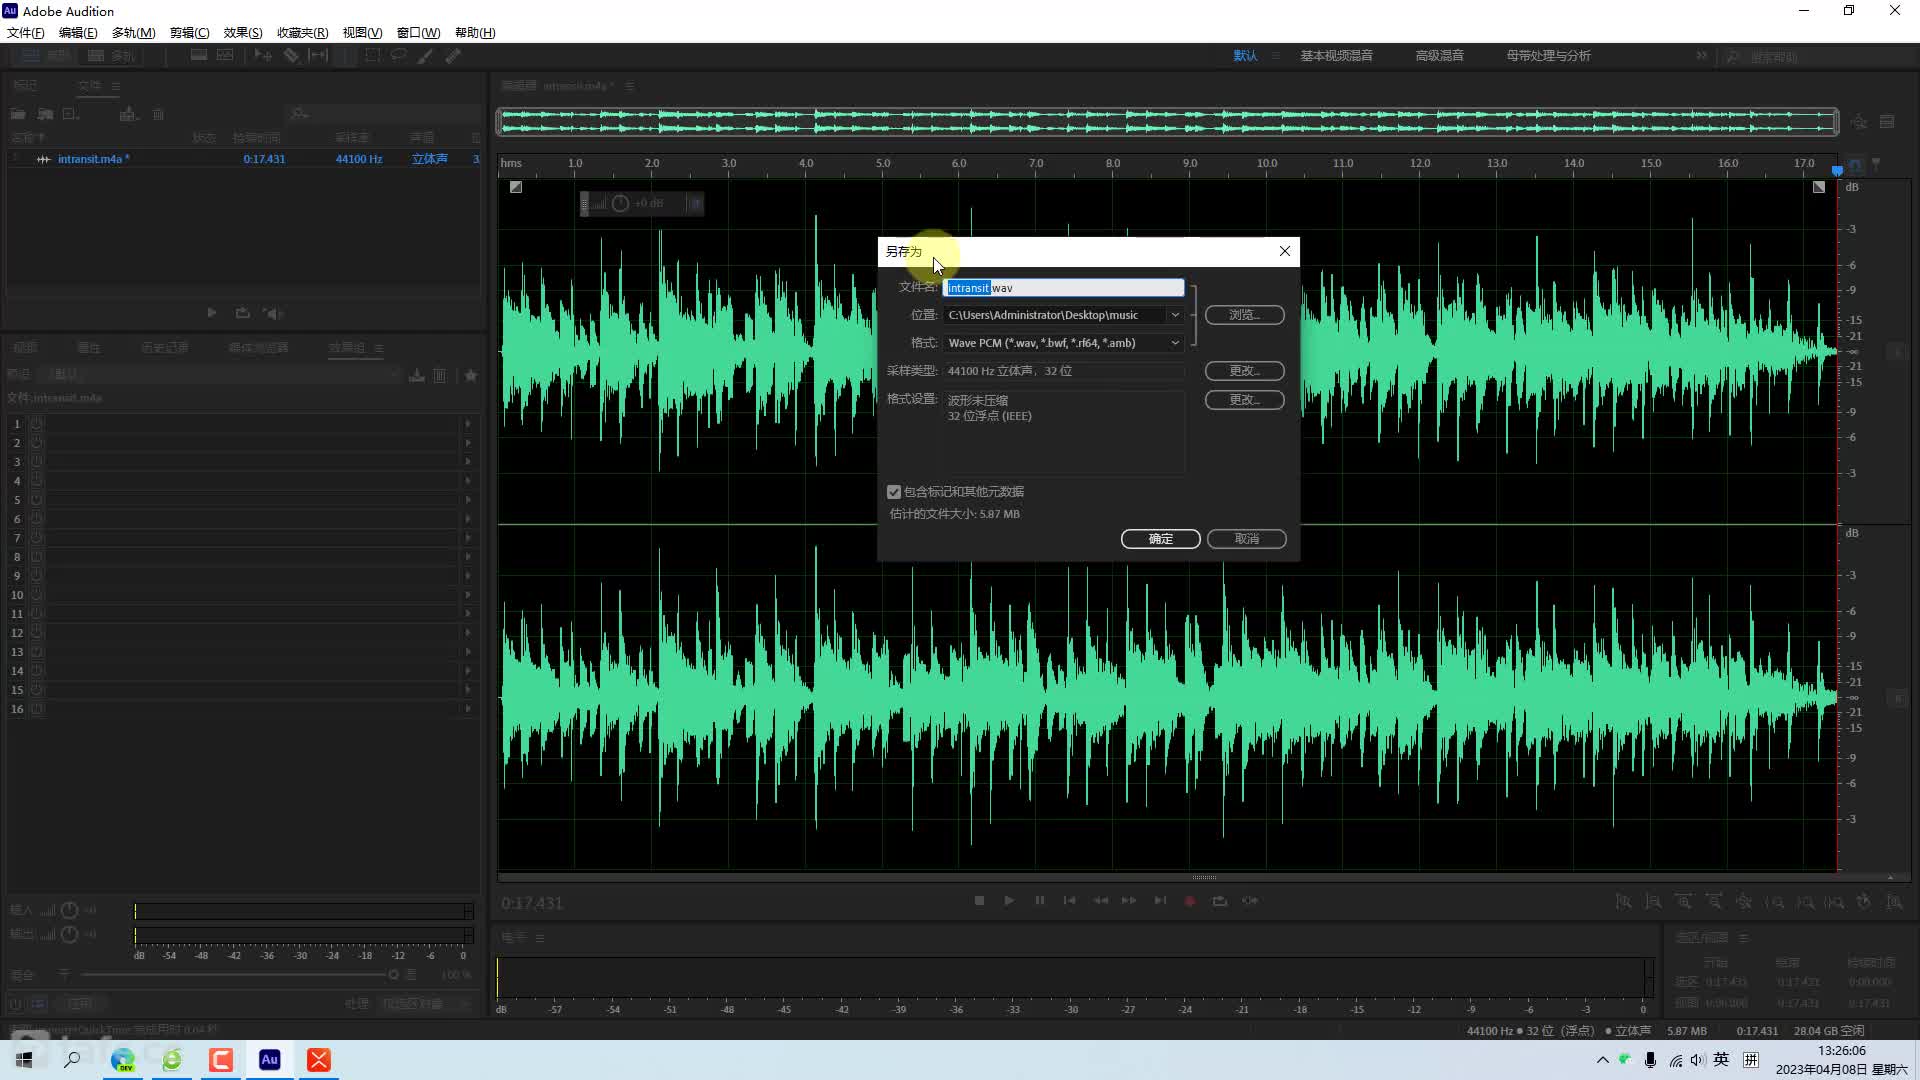Image resolution: width=1920 pixels, height=1080 pixels.
Task: Click 更改... next to sample type
Action: [x=1244, y=371]
